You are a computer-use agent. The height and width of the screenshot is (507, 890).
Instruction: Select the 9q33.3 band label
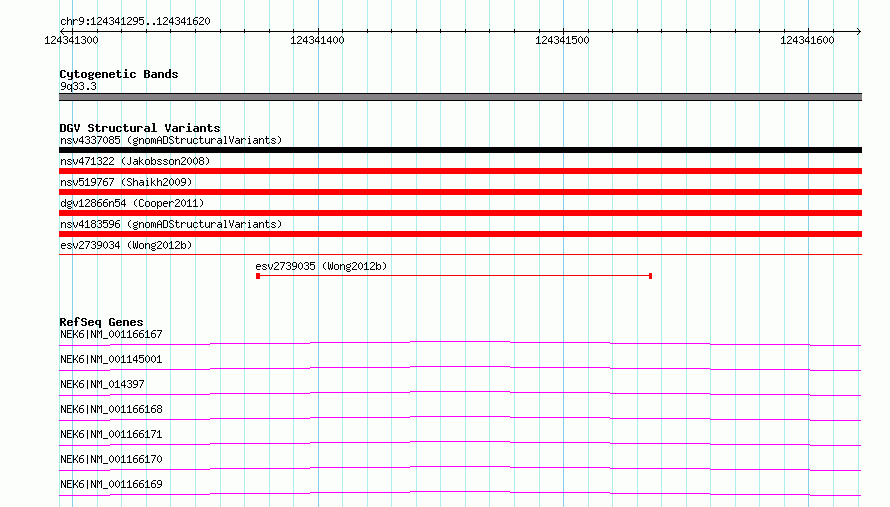click(x=78, y=86)
